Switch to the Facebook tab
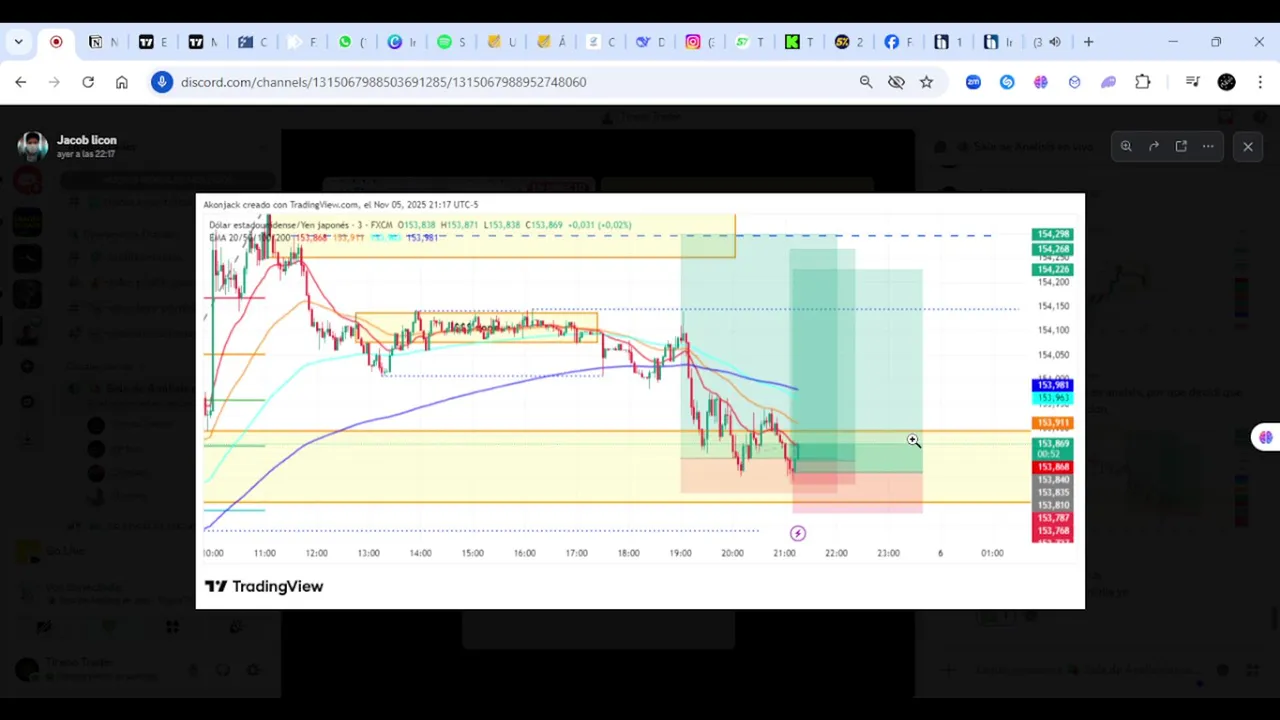 (x=898, y=42)
